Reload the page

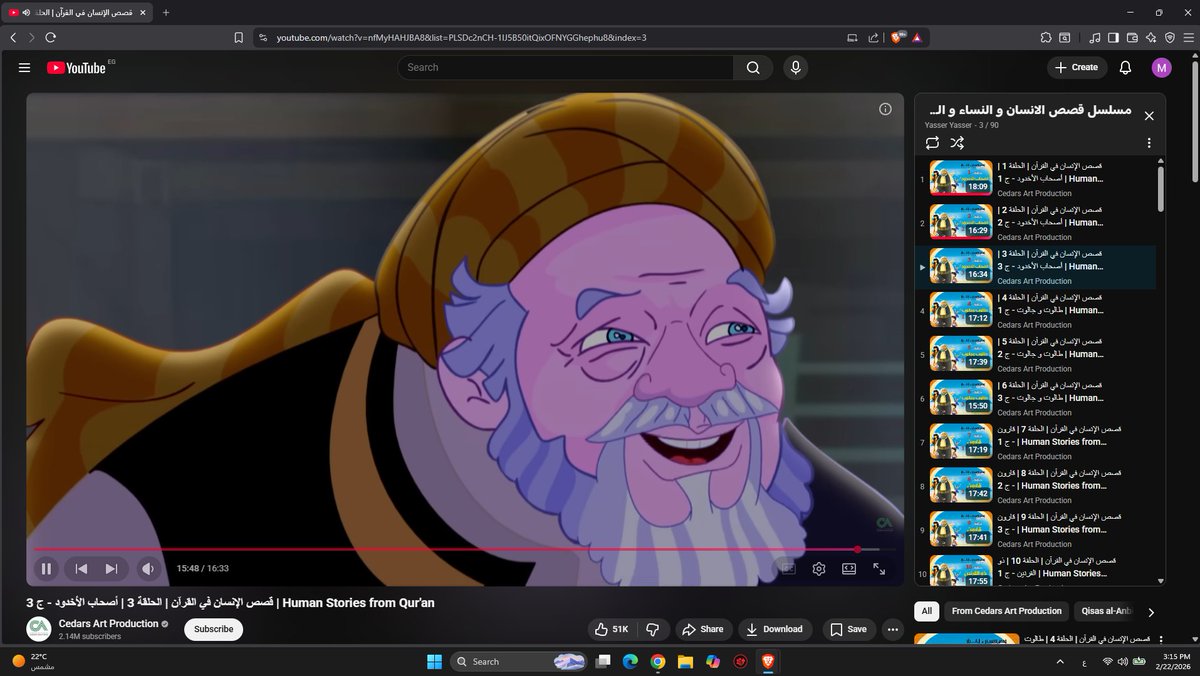click(x=50, y=37)
